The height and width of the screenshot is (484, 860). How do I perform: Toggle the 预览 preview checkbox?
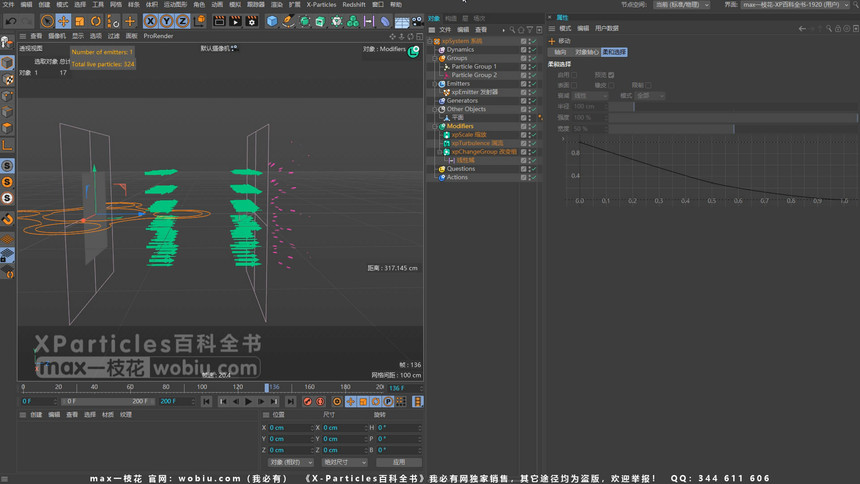coord(611,75)
